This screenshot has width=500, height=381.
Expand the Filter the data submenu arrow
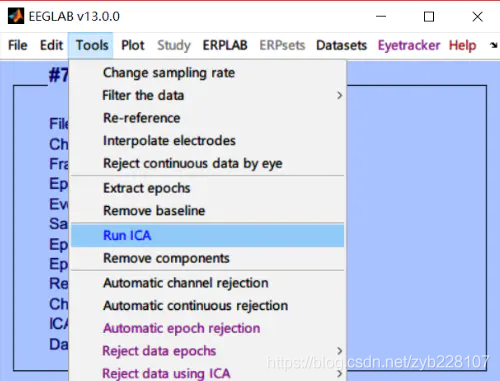tap(339, 96)
